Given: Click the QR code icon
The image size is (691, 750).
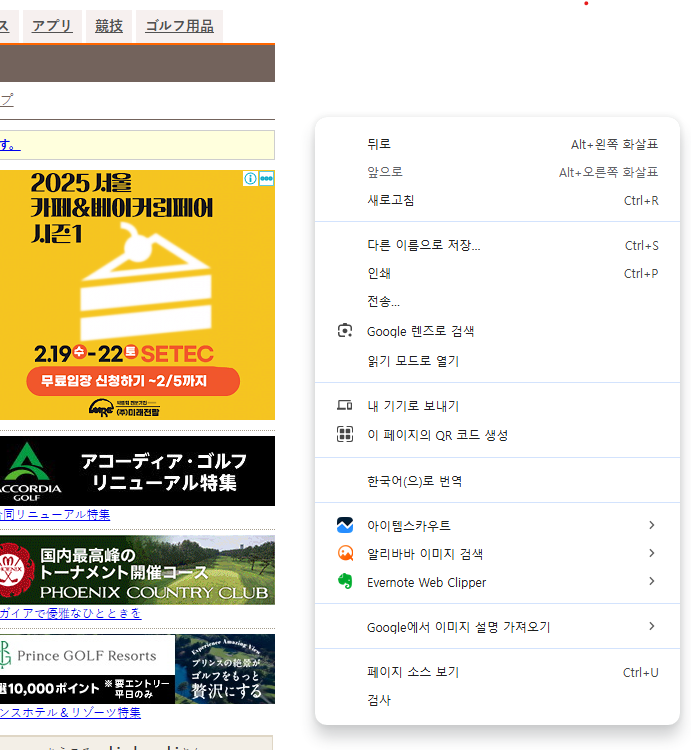Looking at the screenshot, I should [x=345, y=434].
